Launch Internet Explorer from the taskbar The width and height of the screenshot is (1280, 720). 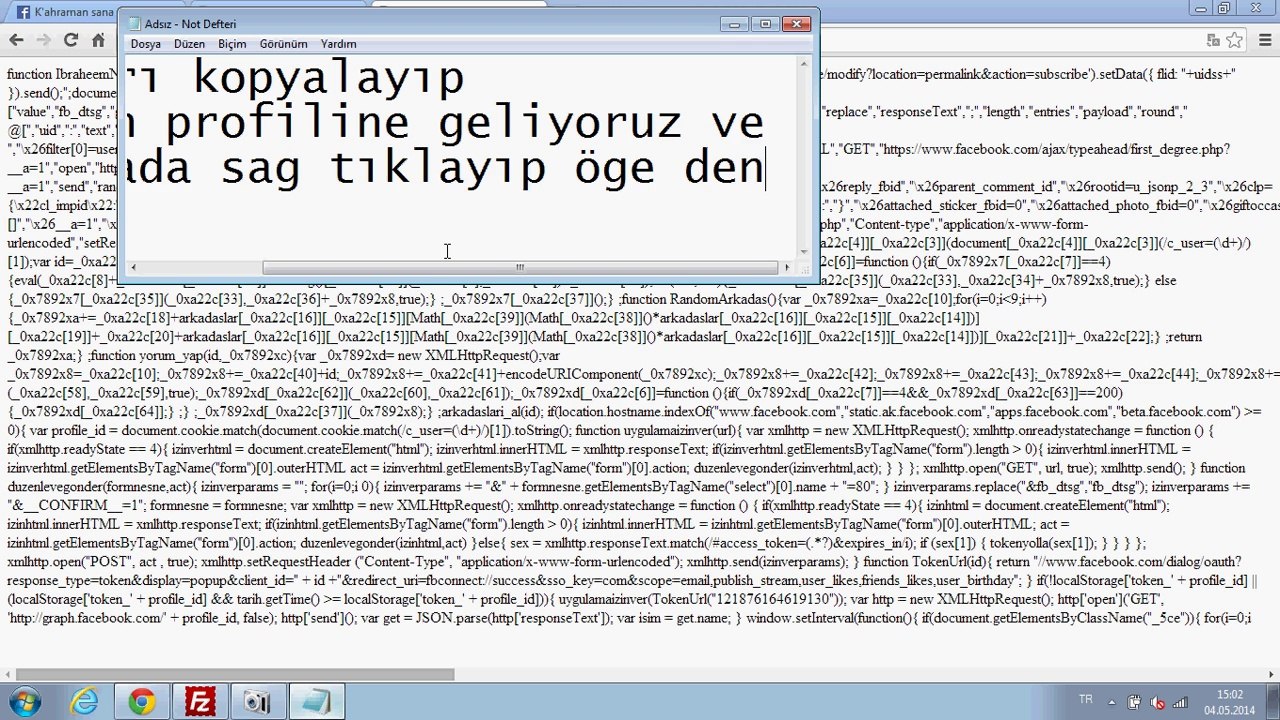pyautogui.click(x=82, y=702)
